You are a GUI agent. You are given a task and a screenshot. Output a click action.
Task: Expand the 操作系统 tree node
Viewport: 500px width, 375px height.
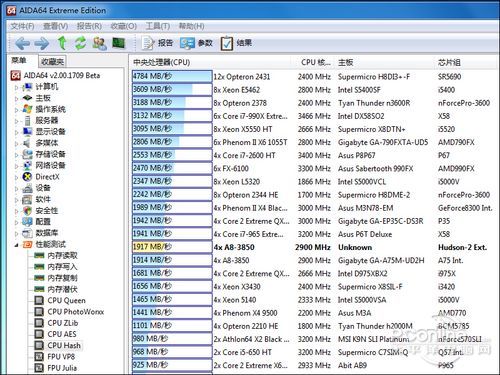tap(16, 110)
